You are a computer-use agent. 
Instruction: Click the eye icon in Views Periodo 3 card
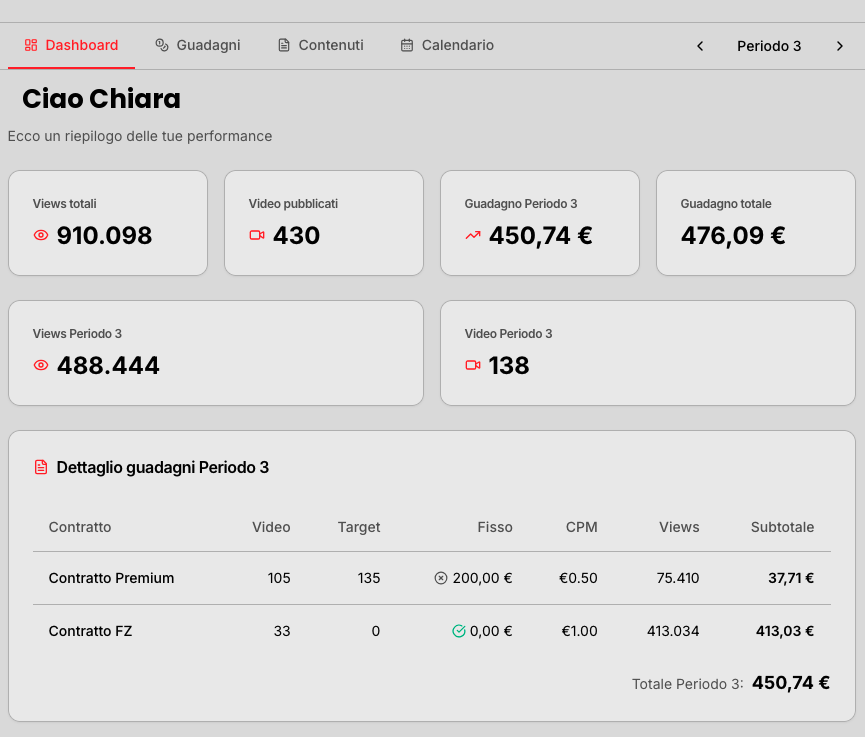click(x=41, y=365)
